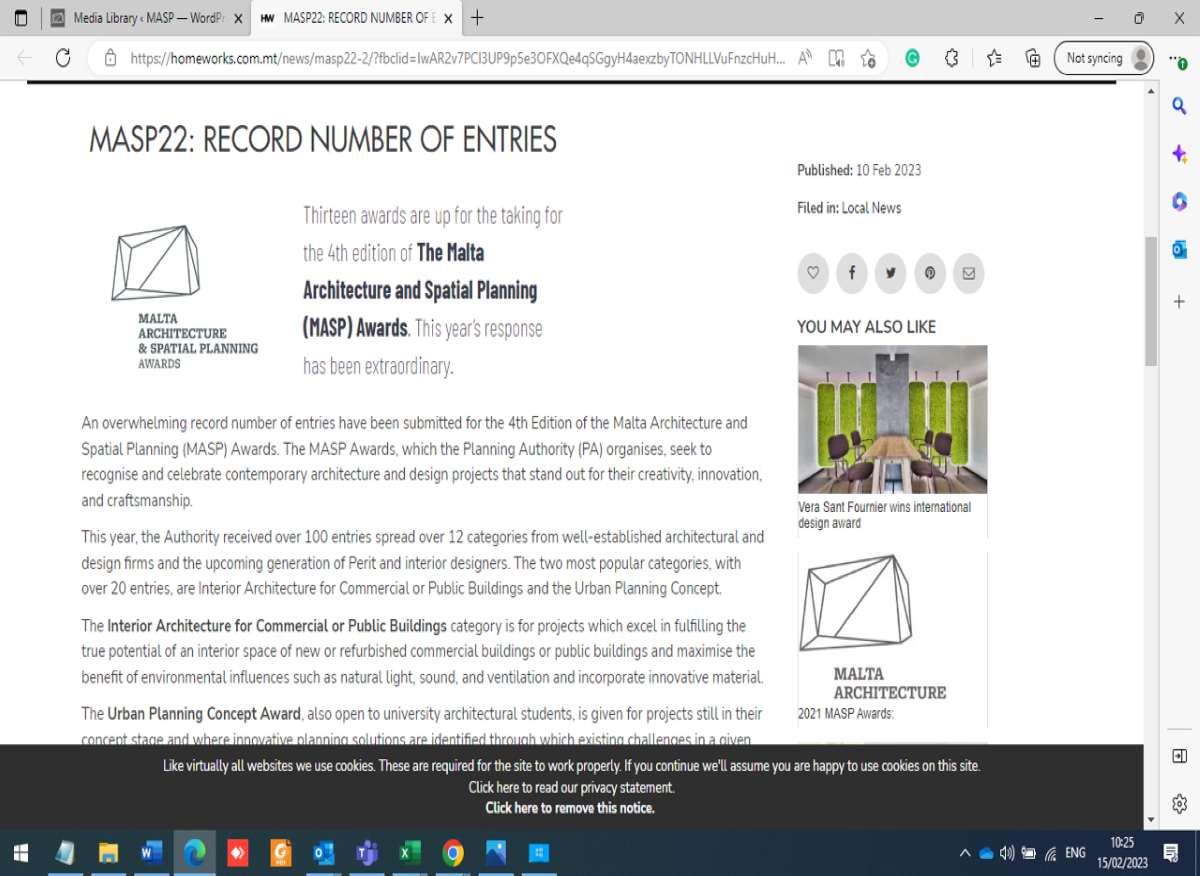Close the Media Library WordPress tab

(x=238, y=18)
